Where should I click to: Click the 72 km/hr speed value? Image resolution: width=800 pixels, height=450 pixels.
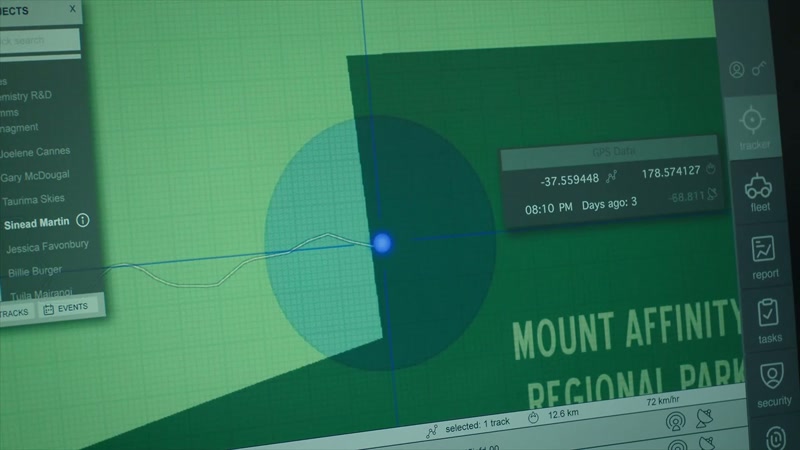[663, 401]
